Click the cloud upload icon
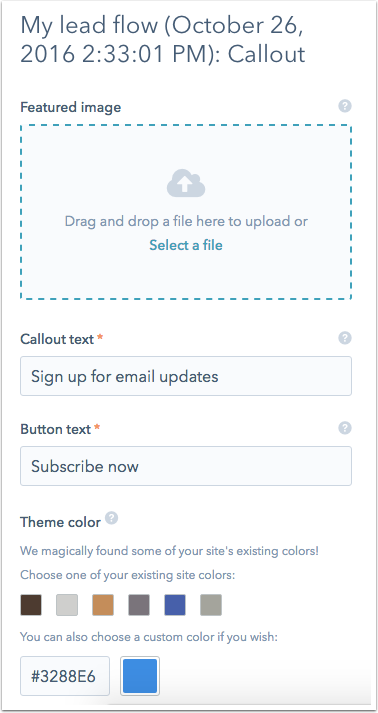Image resolution: width=378 pixels, height=713 pixels. [186, 183]
